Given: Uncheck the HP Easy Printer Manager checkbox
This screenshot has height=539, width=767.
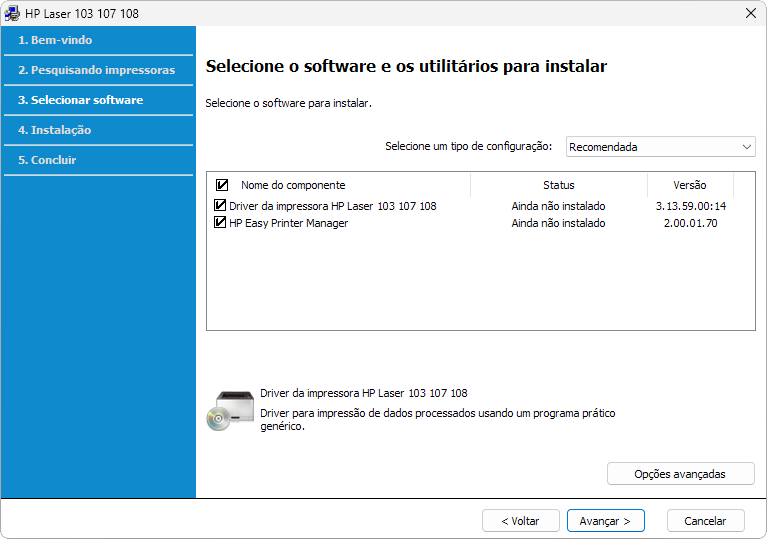Looking at the screenshot, I should tap(220, 223).
